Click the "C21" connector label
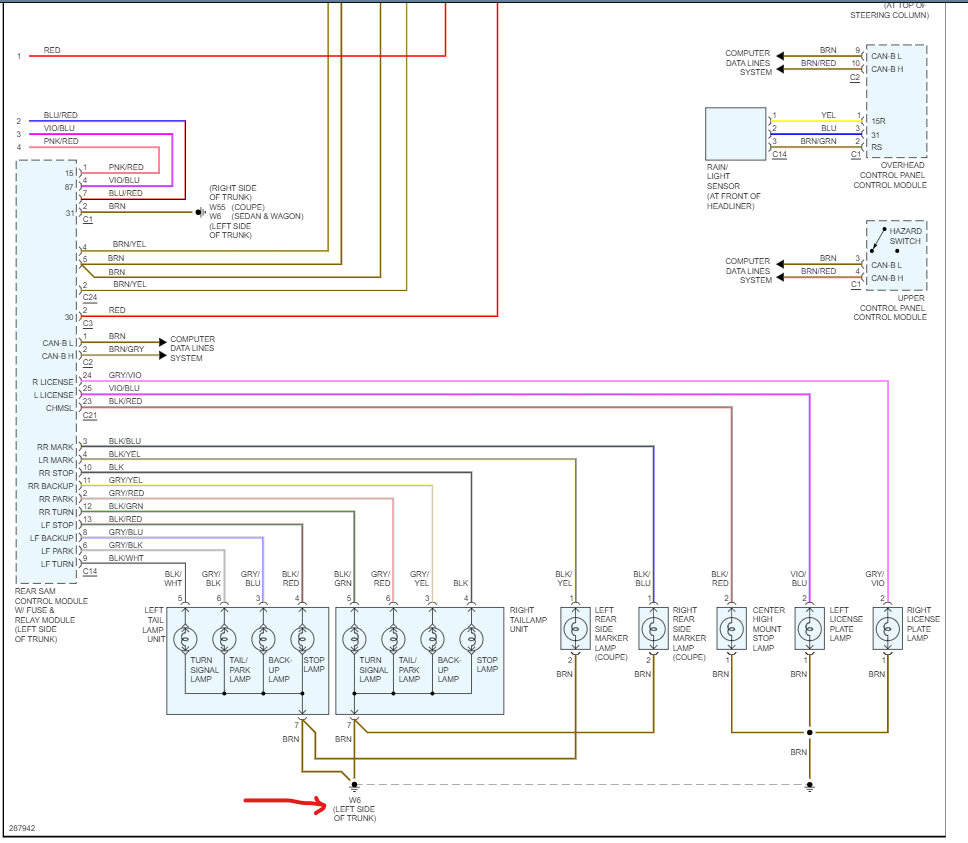The image size is (968, 843). coord(90,415)
